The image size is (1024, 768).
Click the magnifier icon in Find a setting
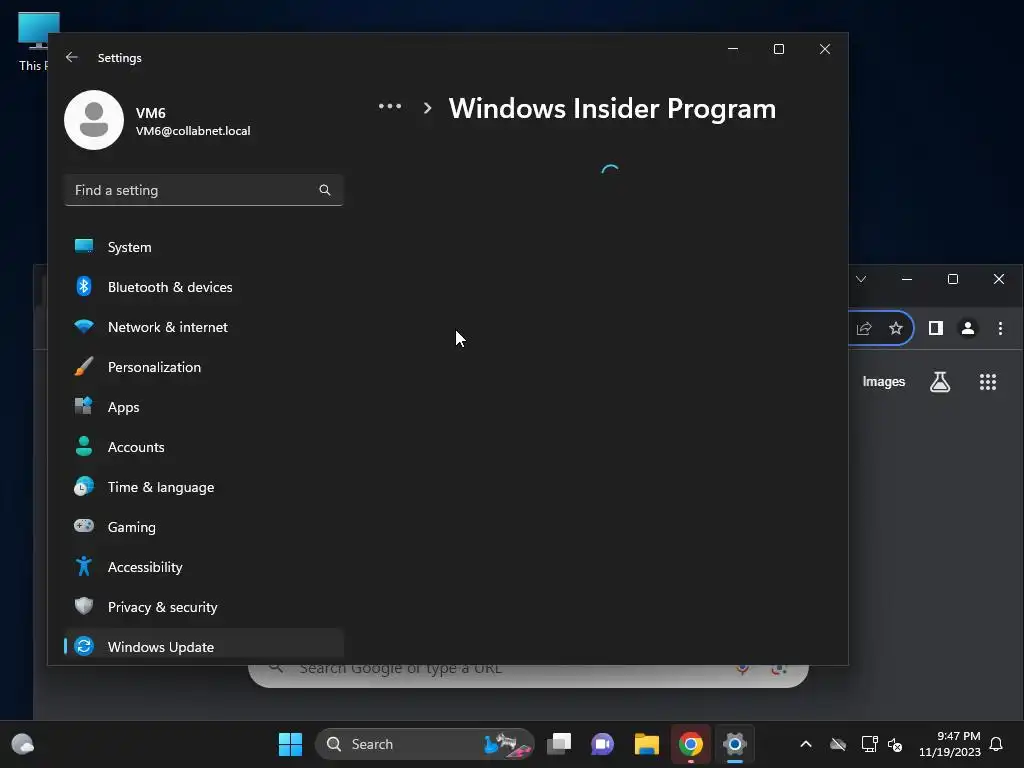(325, 190)
